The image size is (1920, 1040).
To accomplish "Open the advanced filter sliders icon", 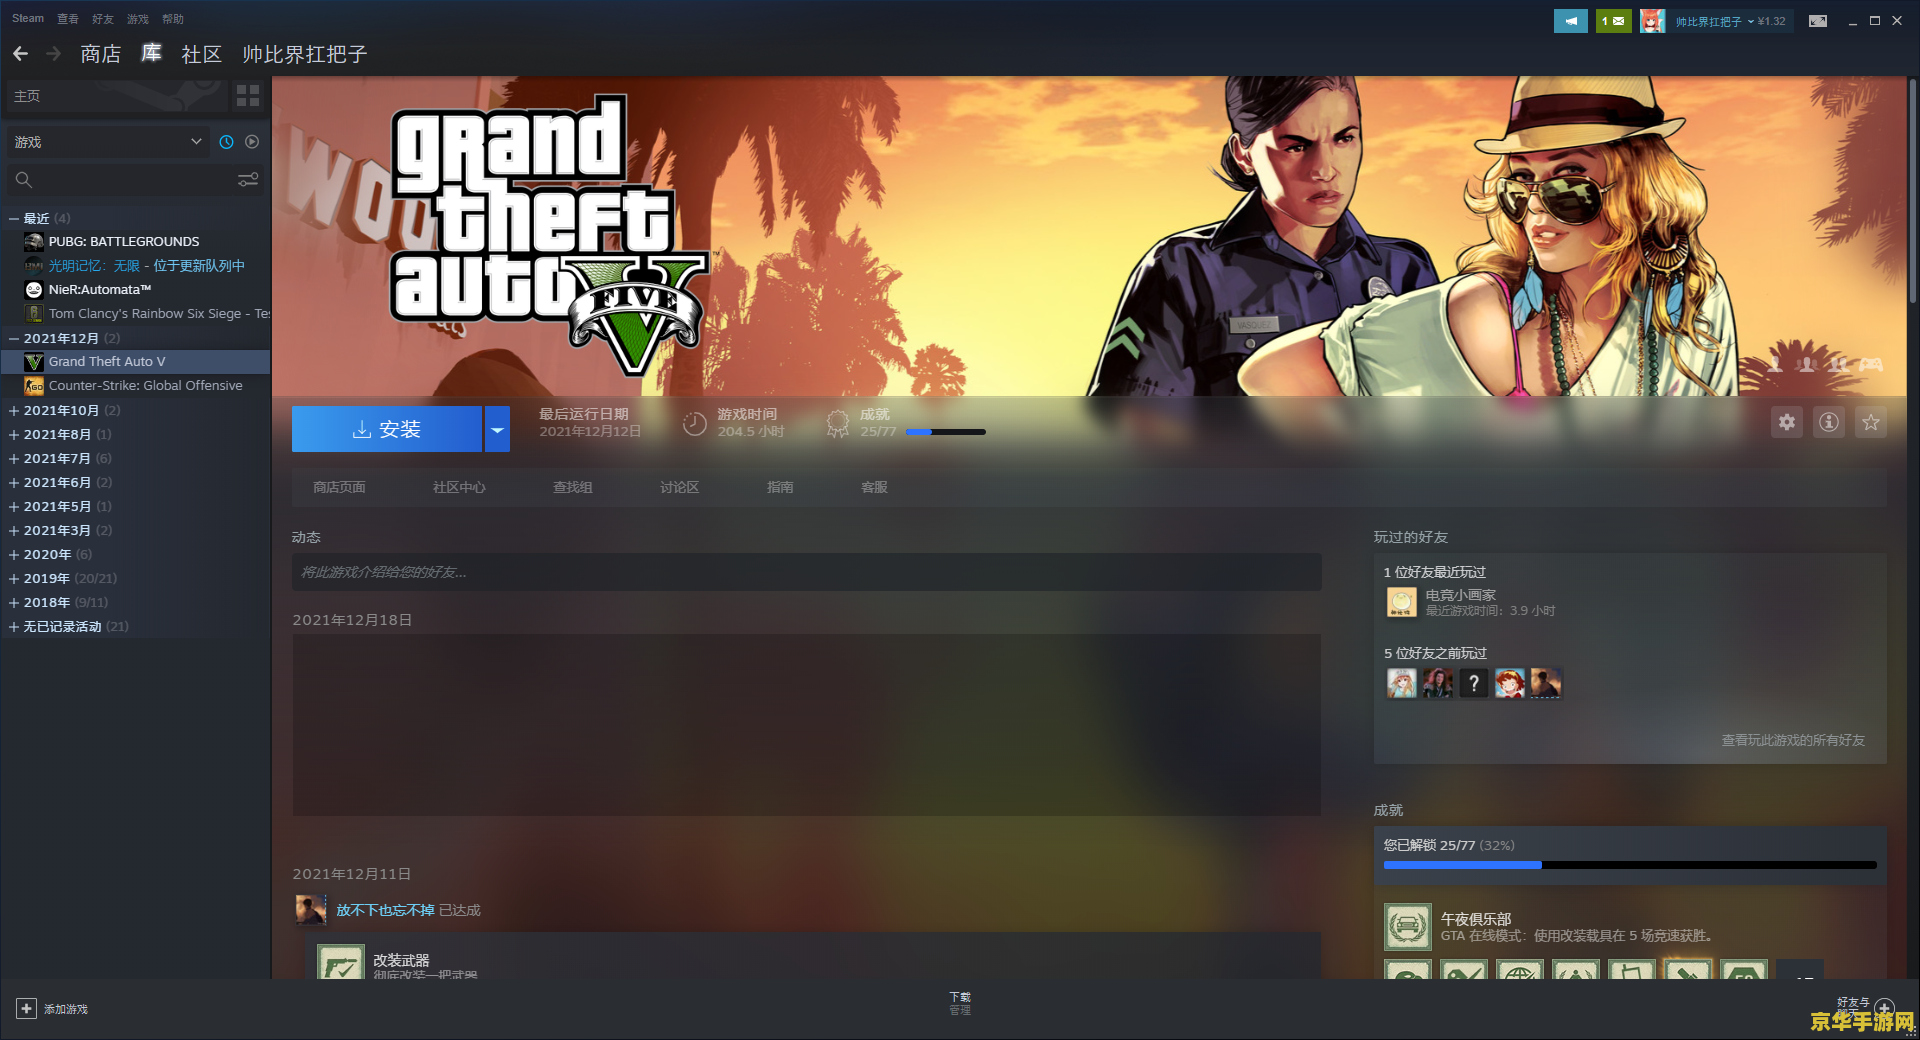I will click(x=247, y=179).
